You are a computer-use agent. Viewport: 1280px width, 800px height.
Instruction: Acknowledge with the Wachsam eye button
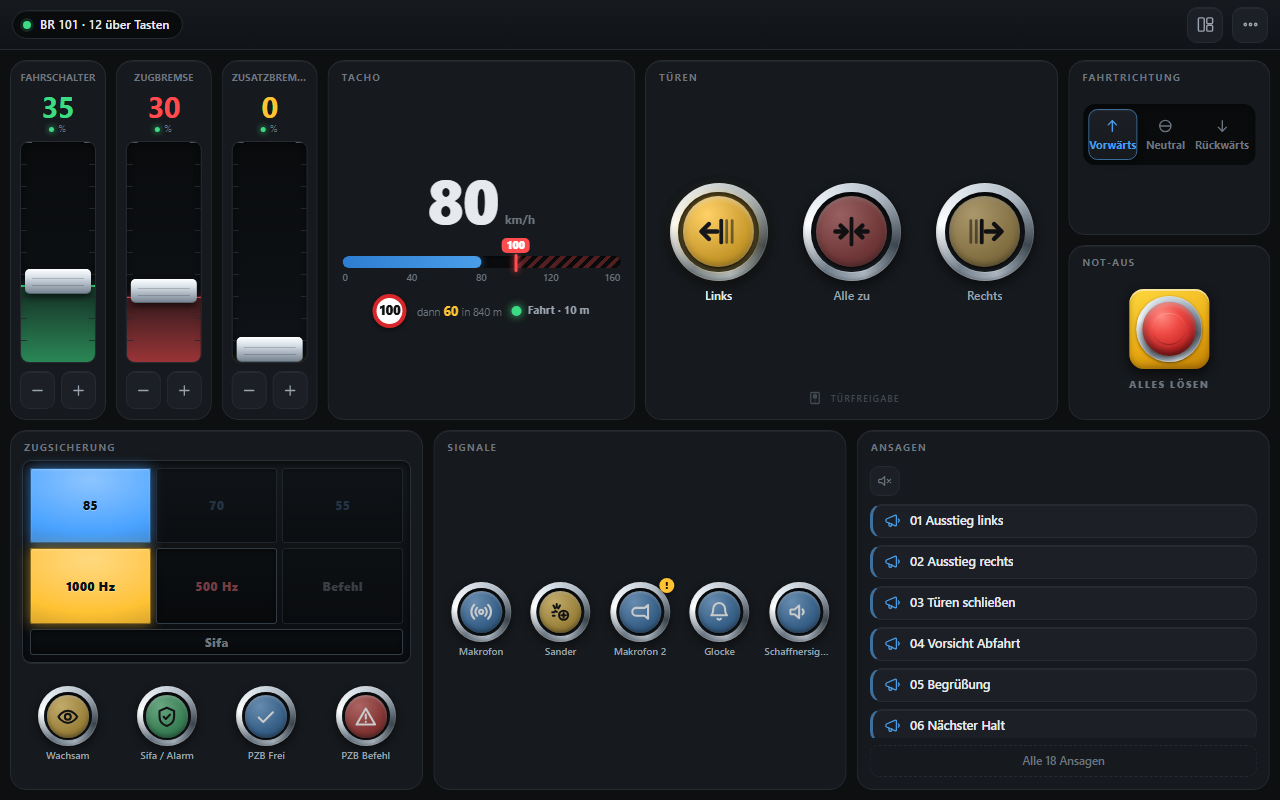[x=68, y=716]
